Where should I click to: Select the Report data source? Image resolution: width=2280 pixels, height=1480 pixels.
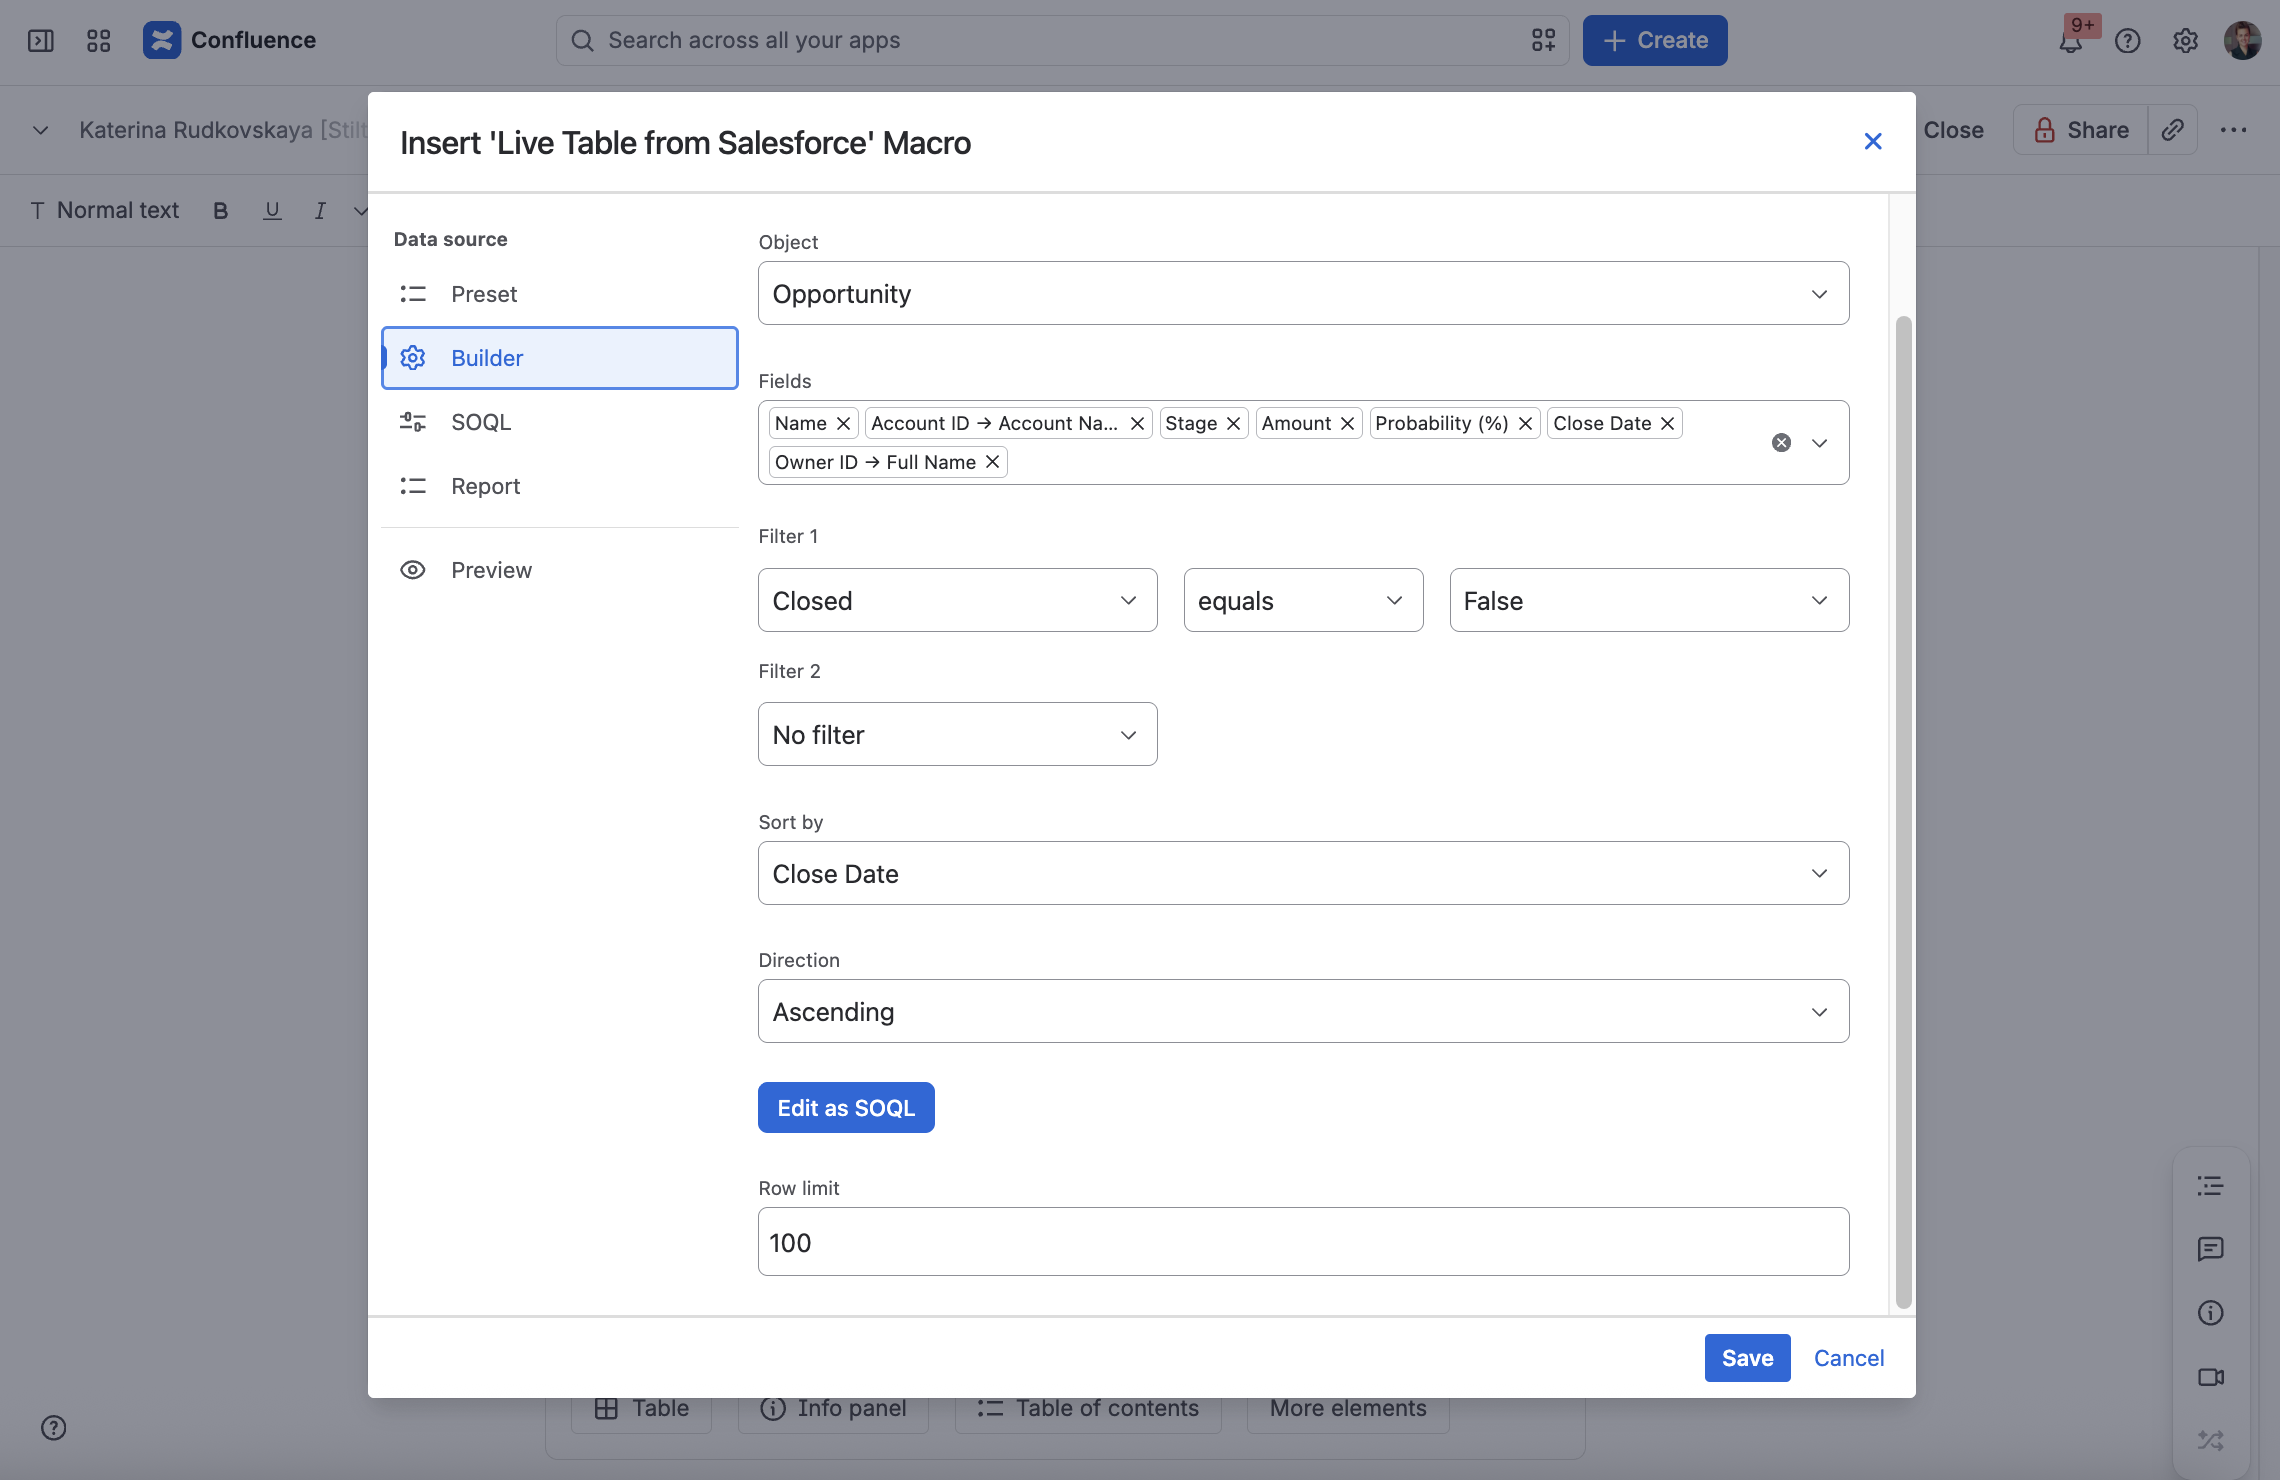point(560,486)
